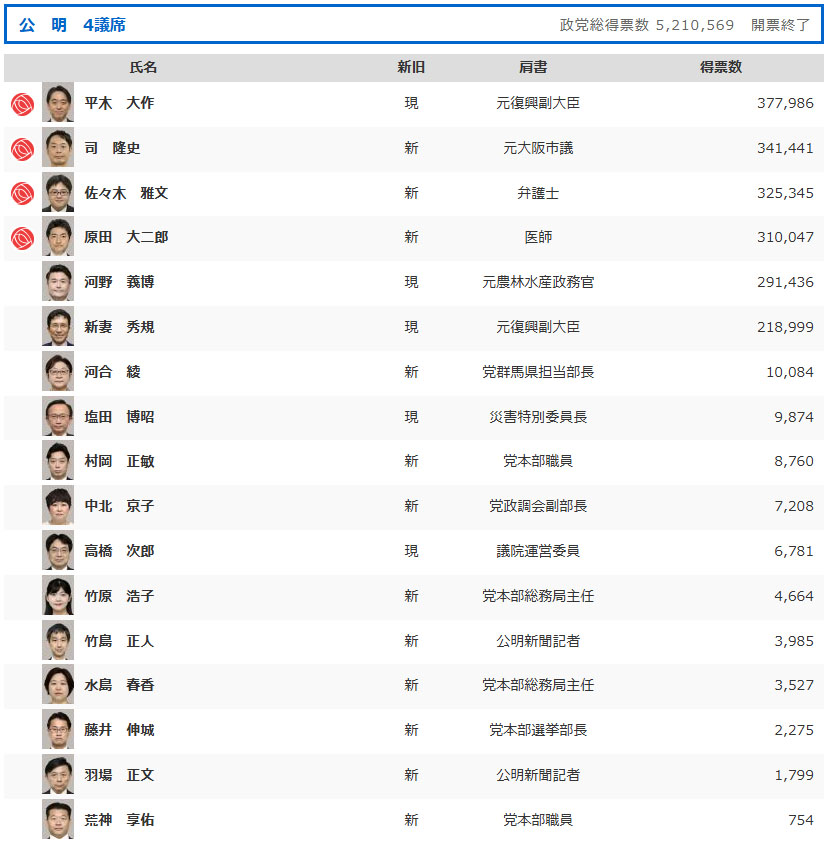Select candidate name 新妻 秀規
Screen dimensions: 828x845
tap(119, 327)
